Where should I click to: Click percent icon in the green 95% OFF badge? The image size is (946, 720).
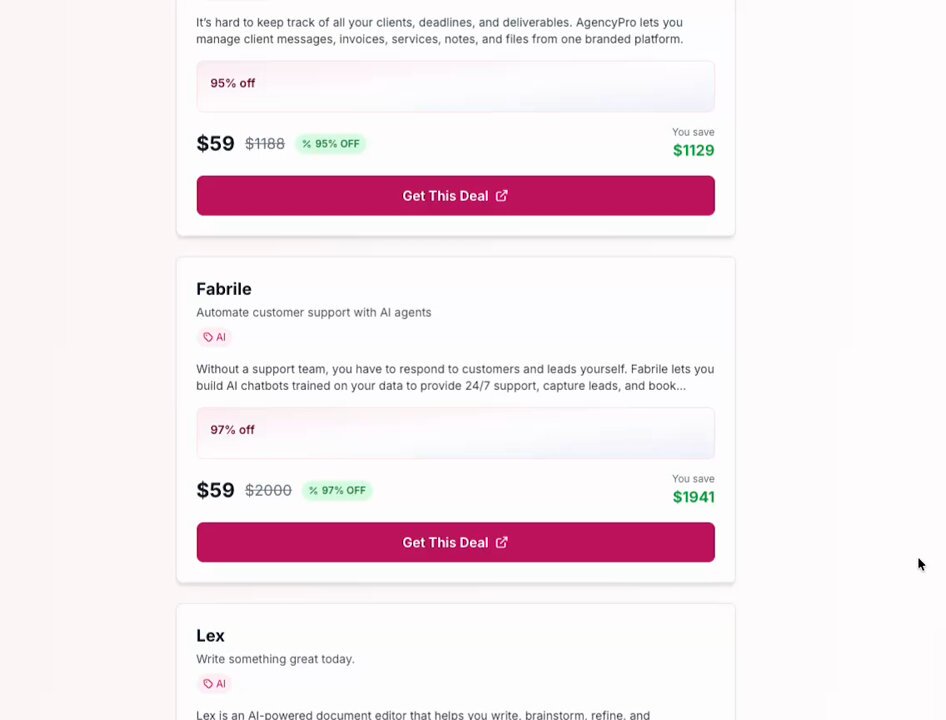307,144
